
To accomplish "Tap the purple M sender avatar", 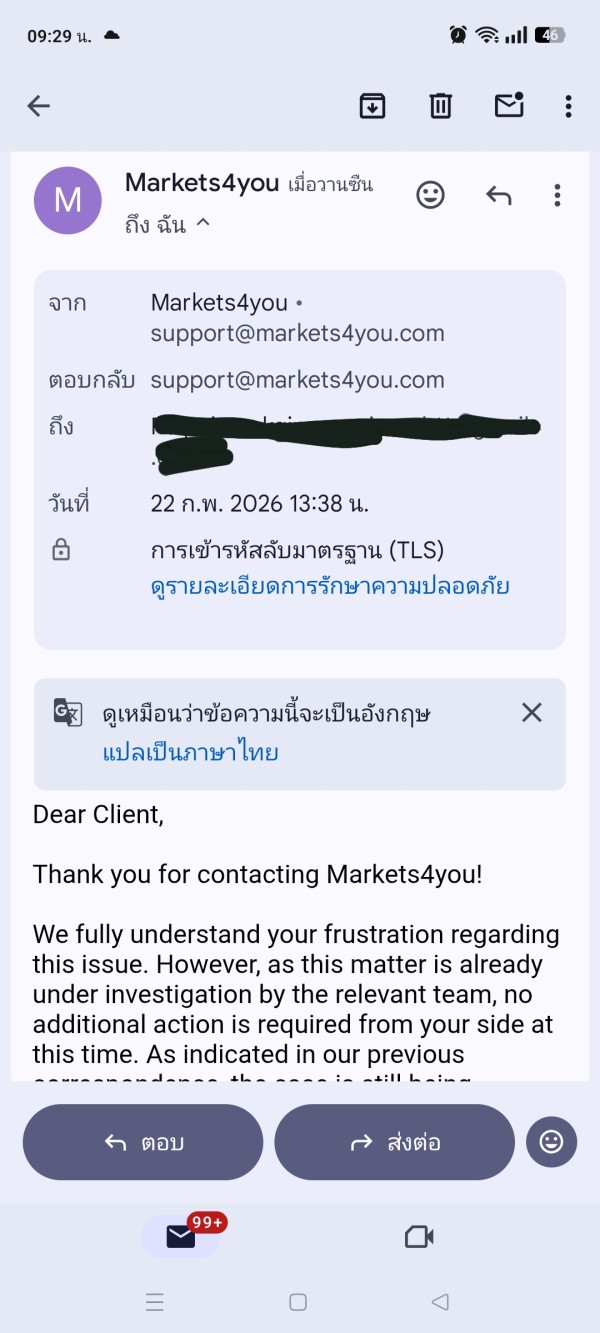I will [x=68, y=200].
